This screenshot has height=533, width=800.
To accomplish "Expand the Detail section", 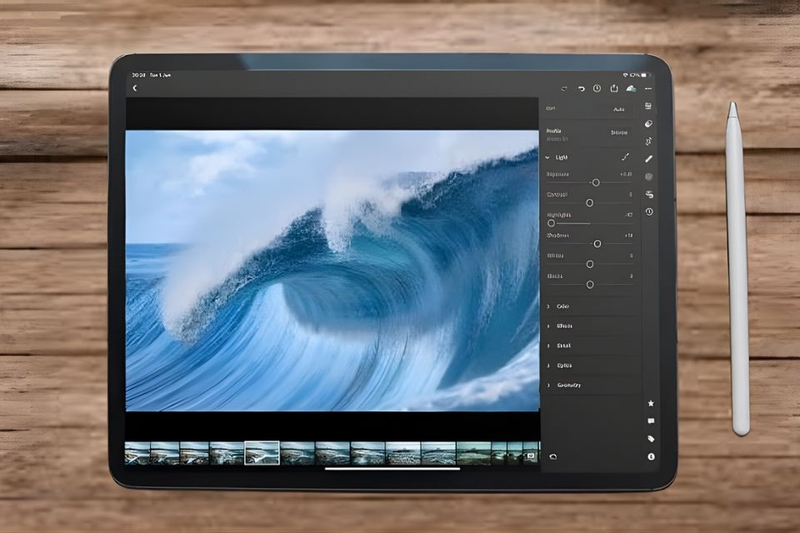I will pos(590,346).
